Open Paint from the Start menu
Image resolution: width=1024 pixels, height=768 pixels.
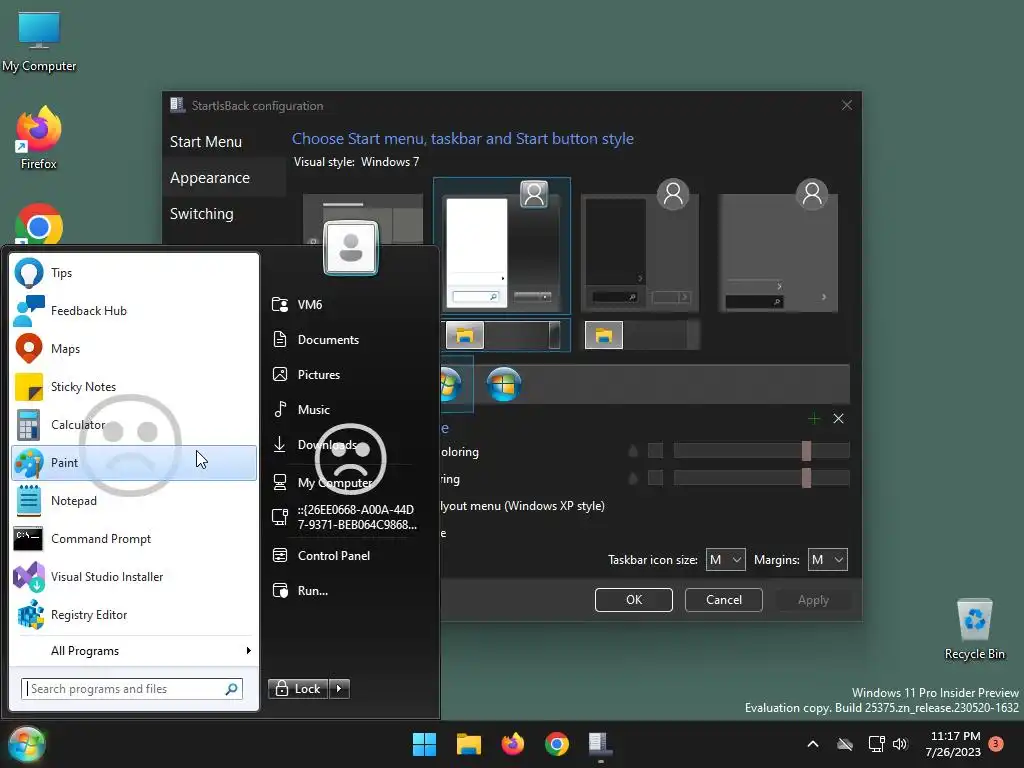point(134,462)
